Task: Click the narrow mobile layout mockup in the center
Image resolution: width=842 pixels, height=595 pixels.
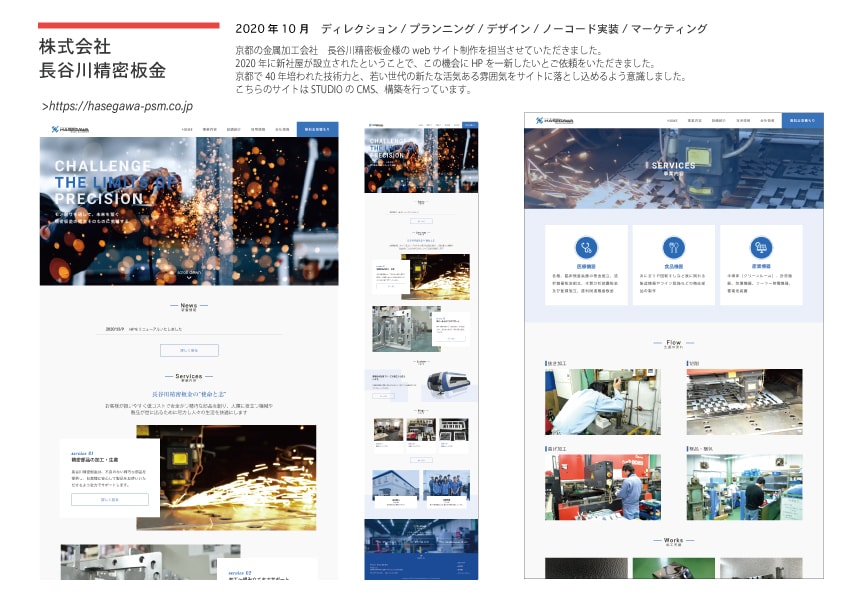Action: [421, 350]
